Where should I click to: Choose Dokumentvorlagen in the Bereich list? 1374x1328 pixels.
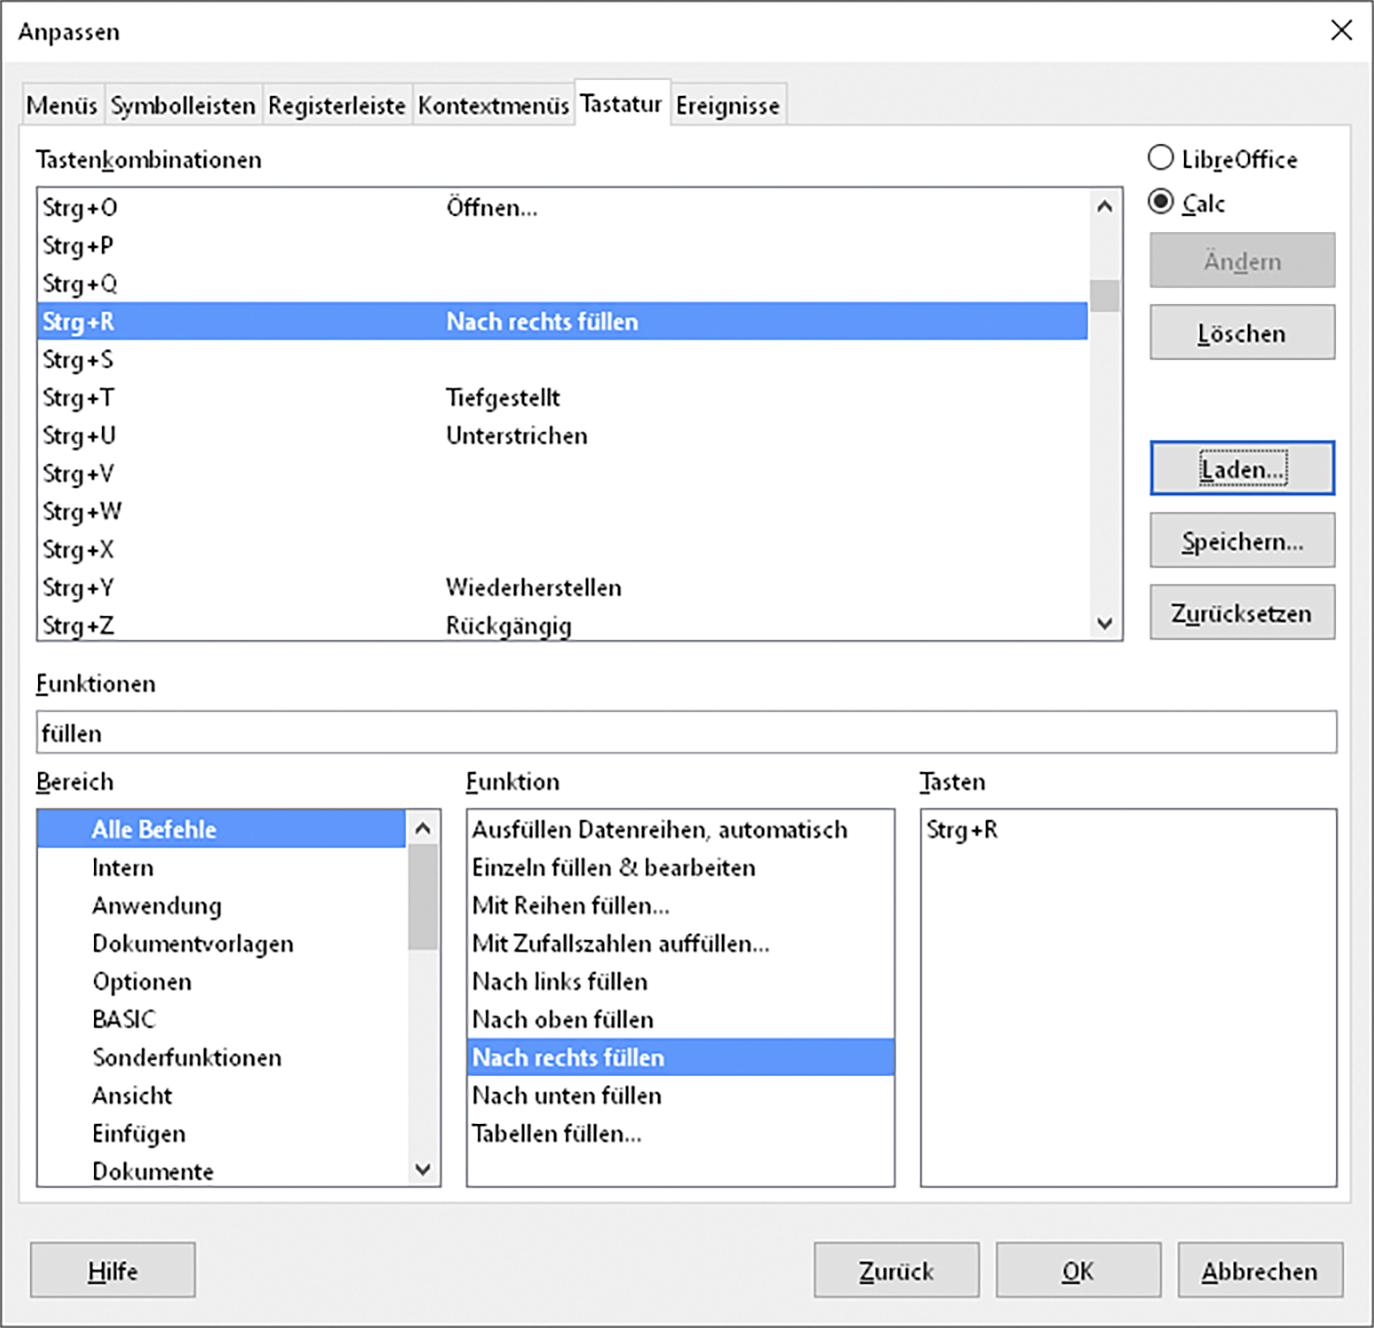(x=222, y=943)
